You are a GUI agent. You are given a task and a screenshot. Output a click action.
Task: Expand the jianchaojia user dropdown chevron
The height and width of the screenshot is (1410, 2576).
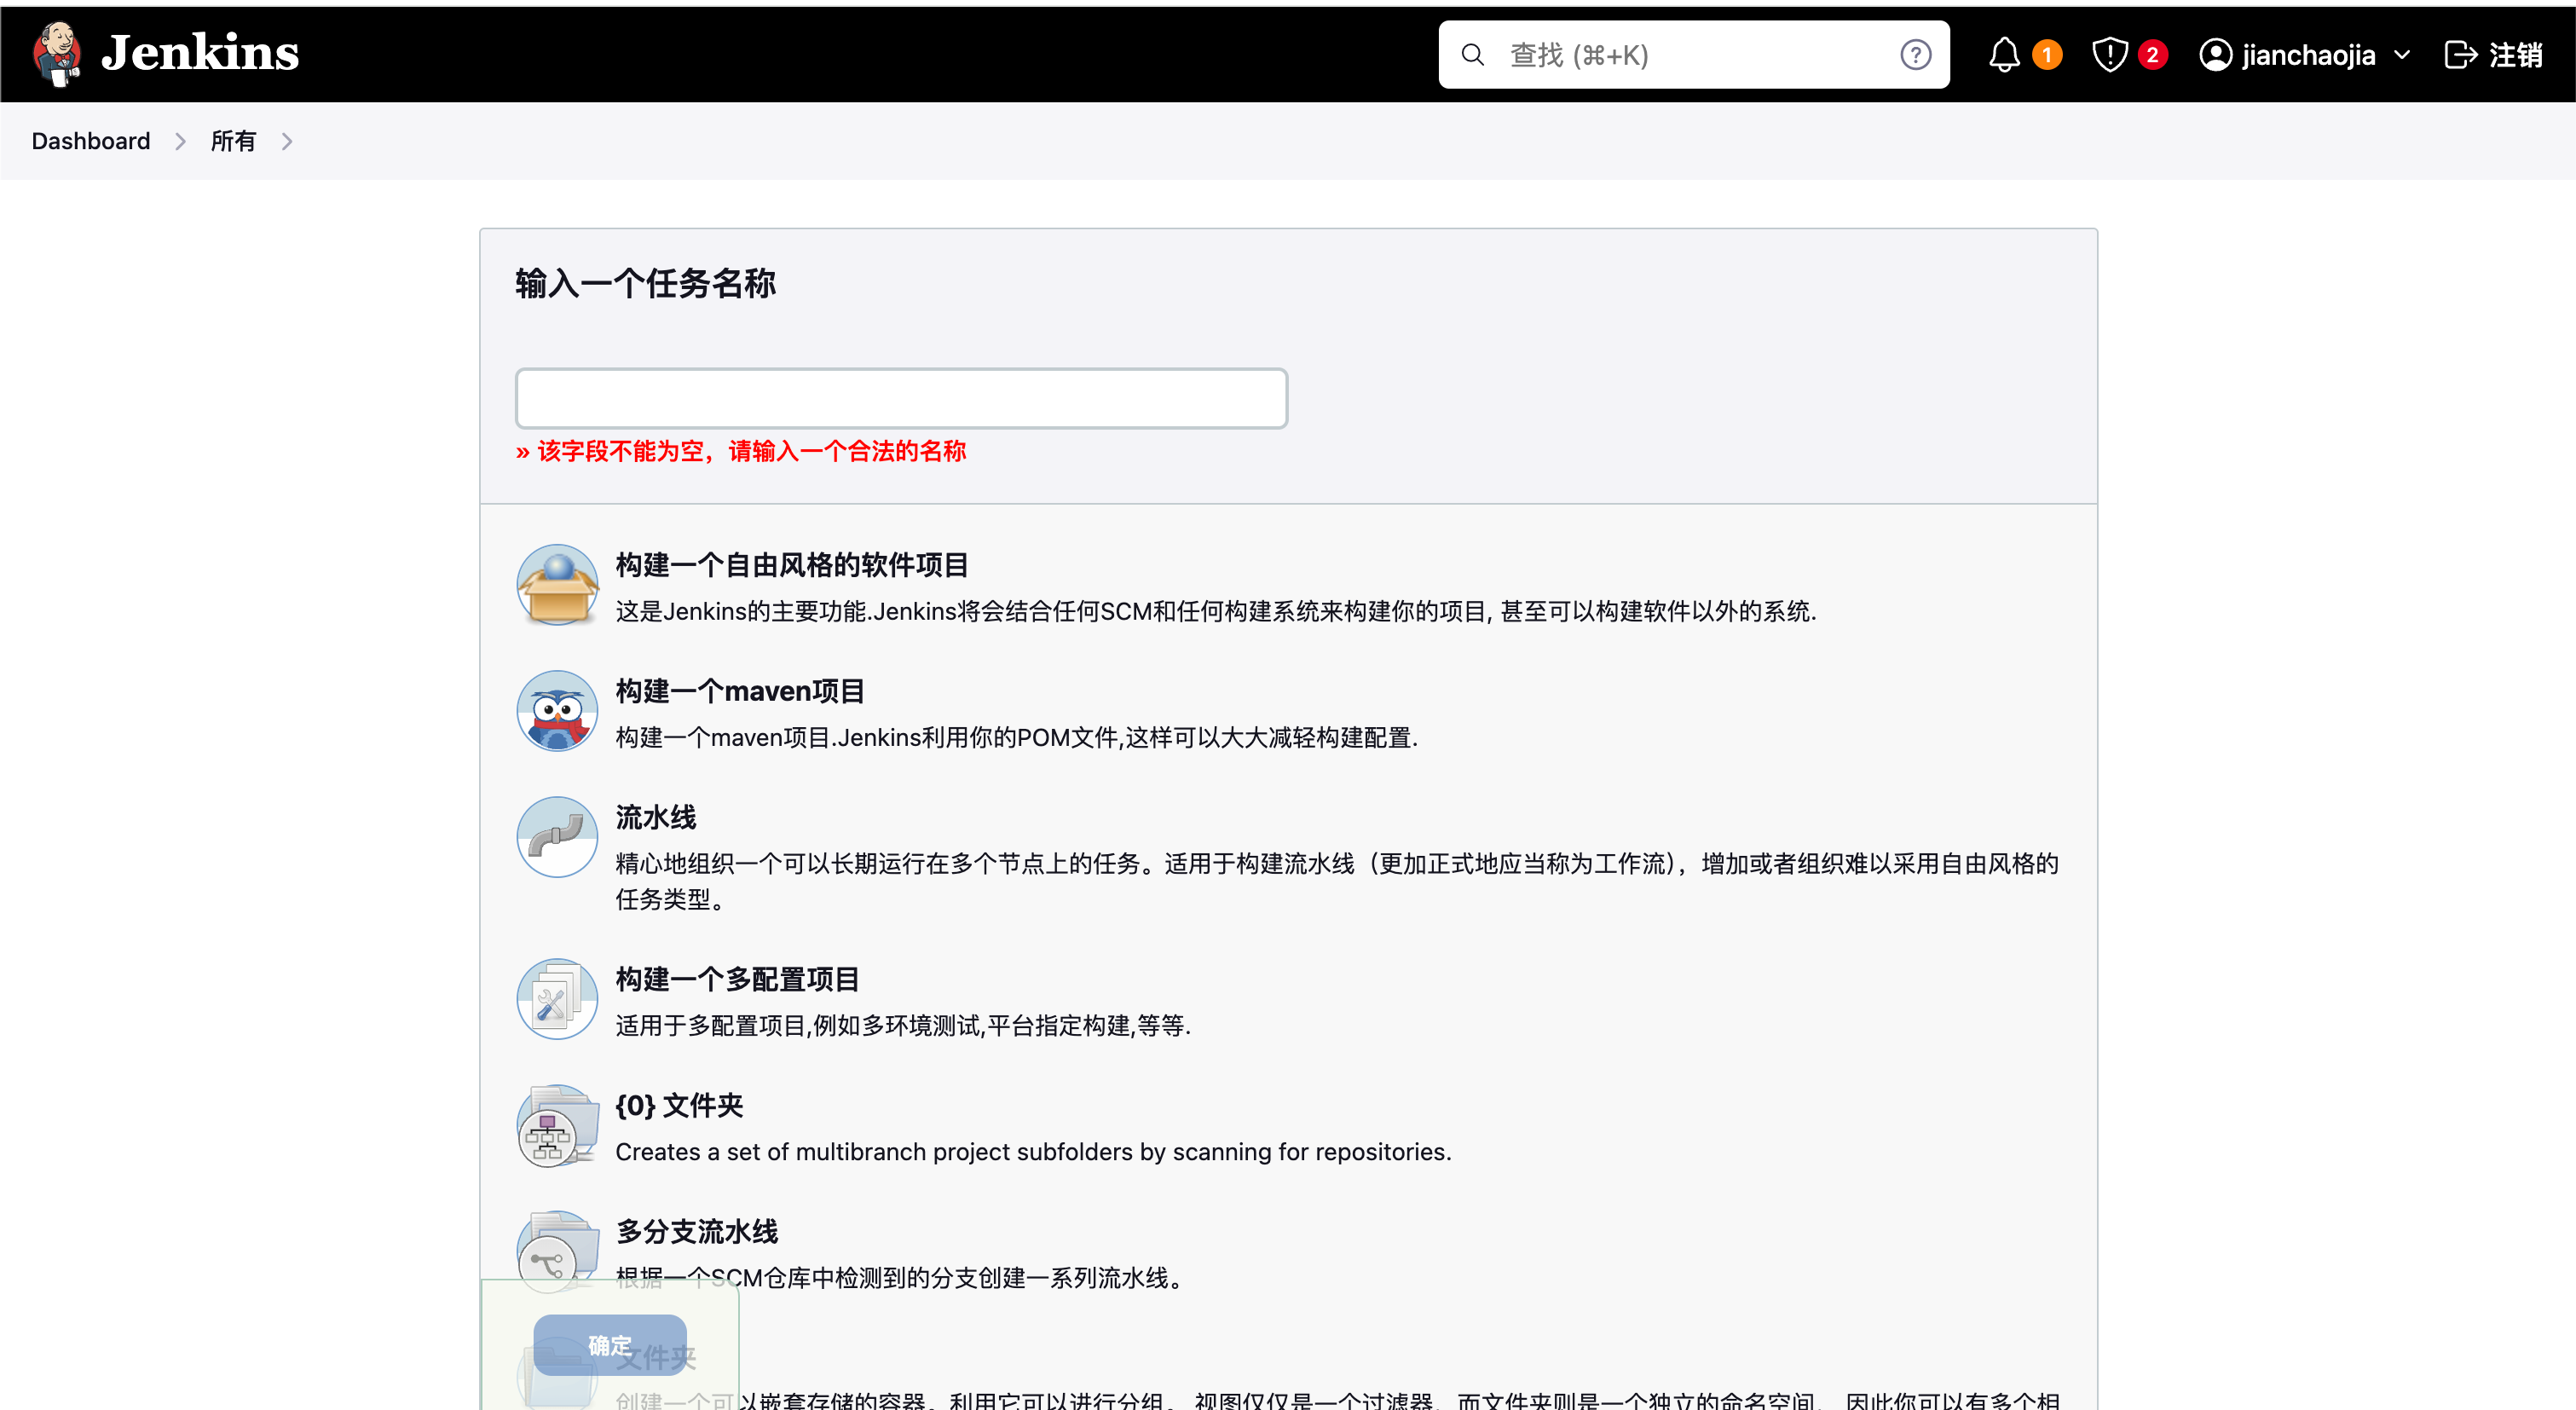[2402, 55]
